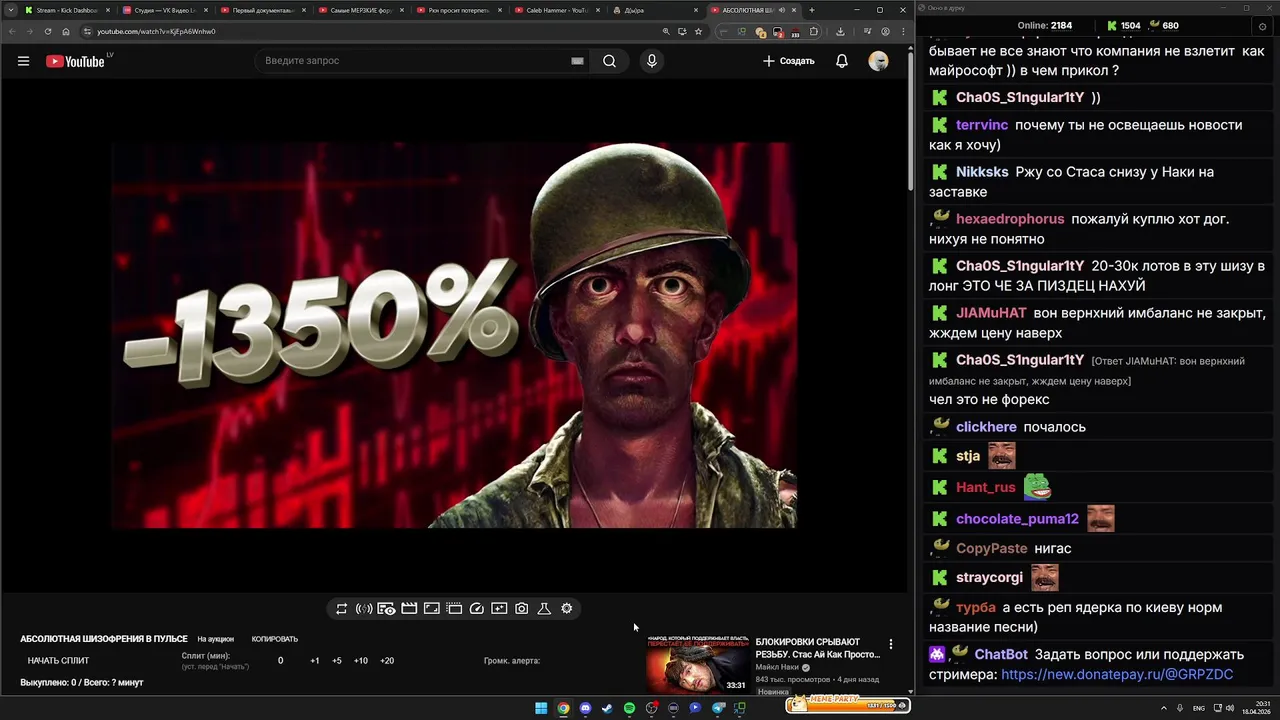
Task: Click the video thumbnail showing -1350%
Action: pyautogui.click(x=454, y=335)
